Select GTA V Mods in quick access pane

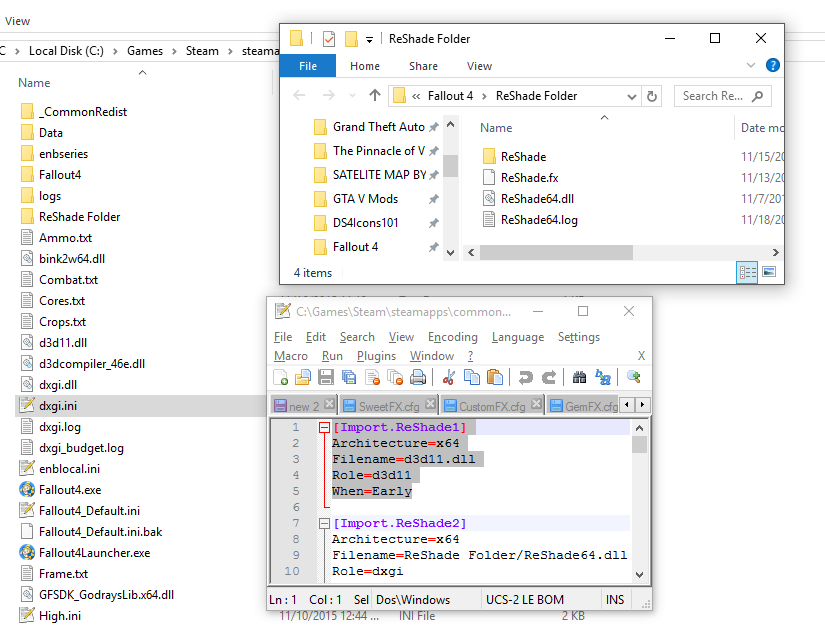(x=365, y=199)
